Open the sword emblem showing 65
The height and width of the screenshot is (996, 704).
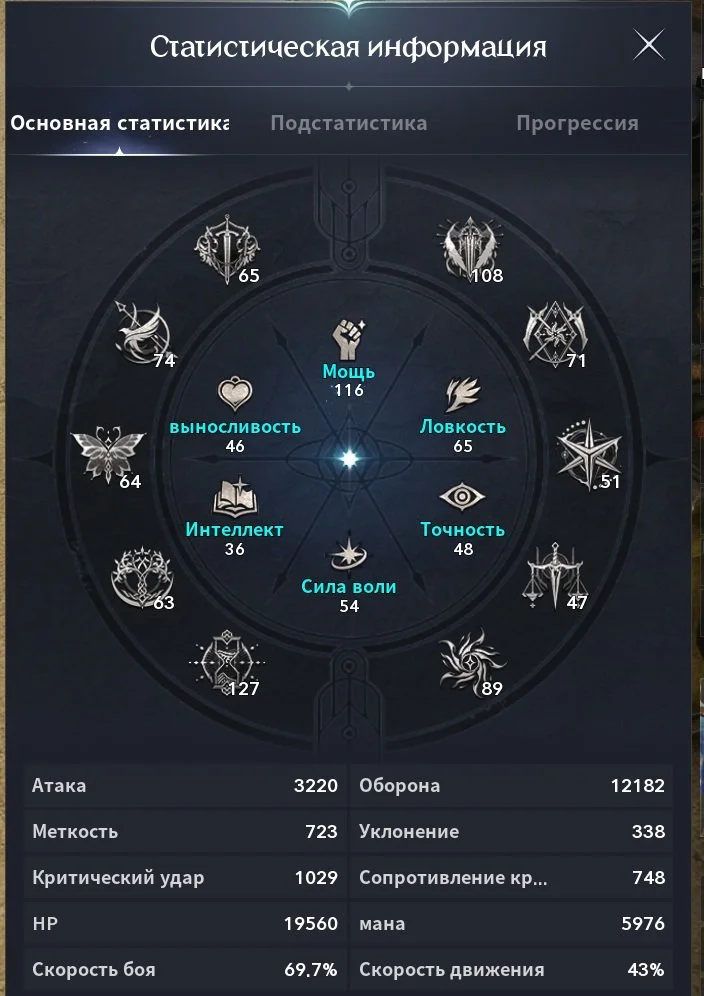click(227, 249)
